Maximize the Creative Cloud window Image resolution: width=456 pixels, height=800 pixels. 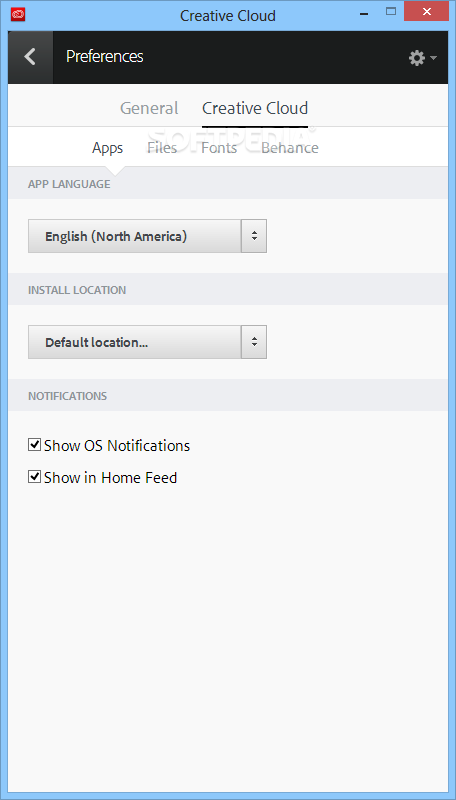391,11
